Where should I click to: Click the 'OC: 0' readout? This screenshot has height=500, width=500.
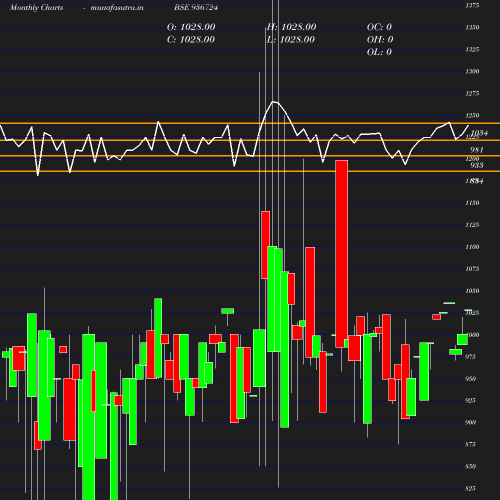point(379,27)
